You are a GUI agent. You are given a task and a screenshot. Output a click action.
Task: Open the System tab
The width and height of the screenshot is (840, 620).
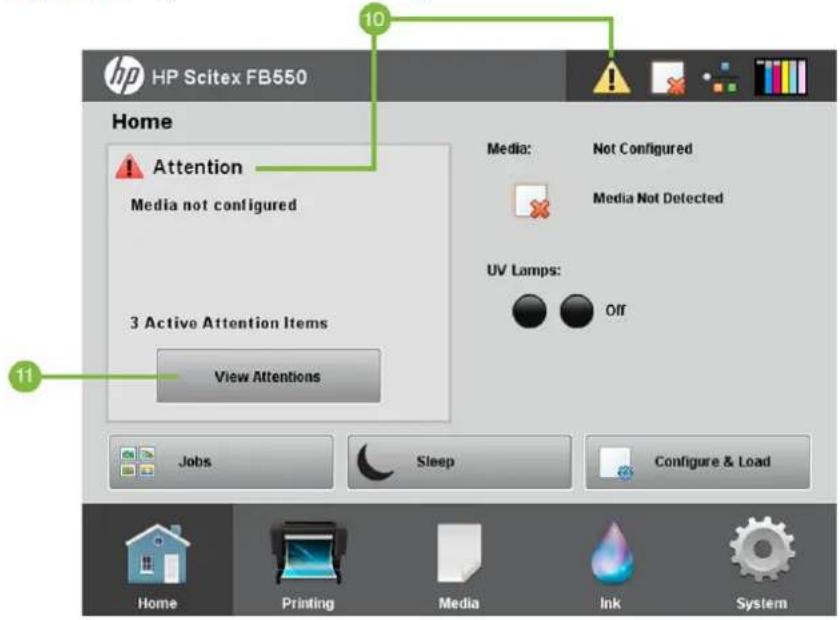click(761, 561)
